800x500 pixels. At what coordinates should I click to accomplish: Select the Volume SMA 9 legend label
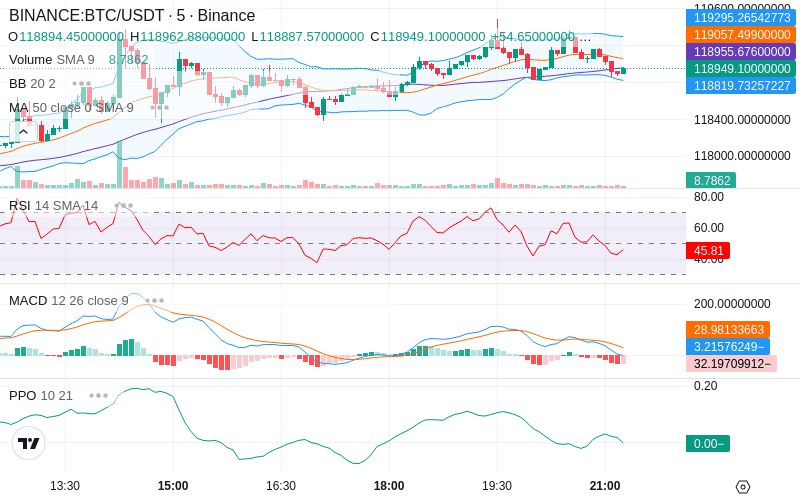click(x=52, y=60)
